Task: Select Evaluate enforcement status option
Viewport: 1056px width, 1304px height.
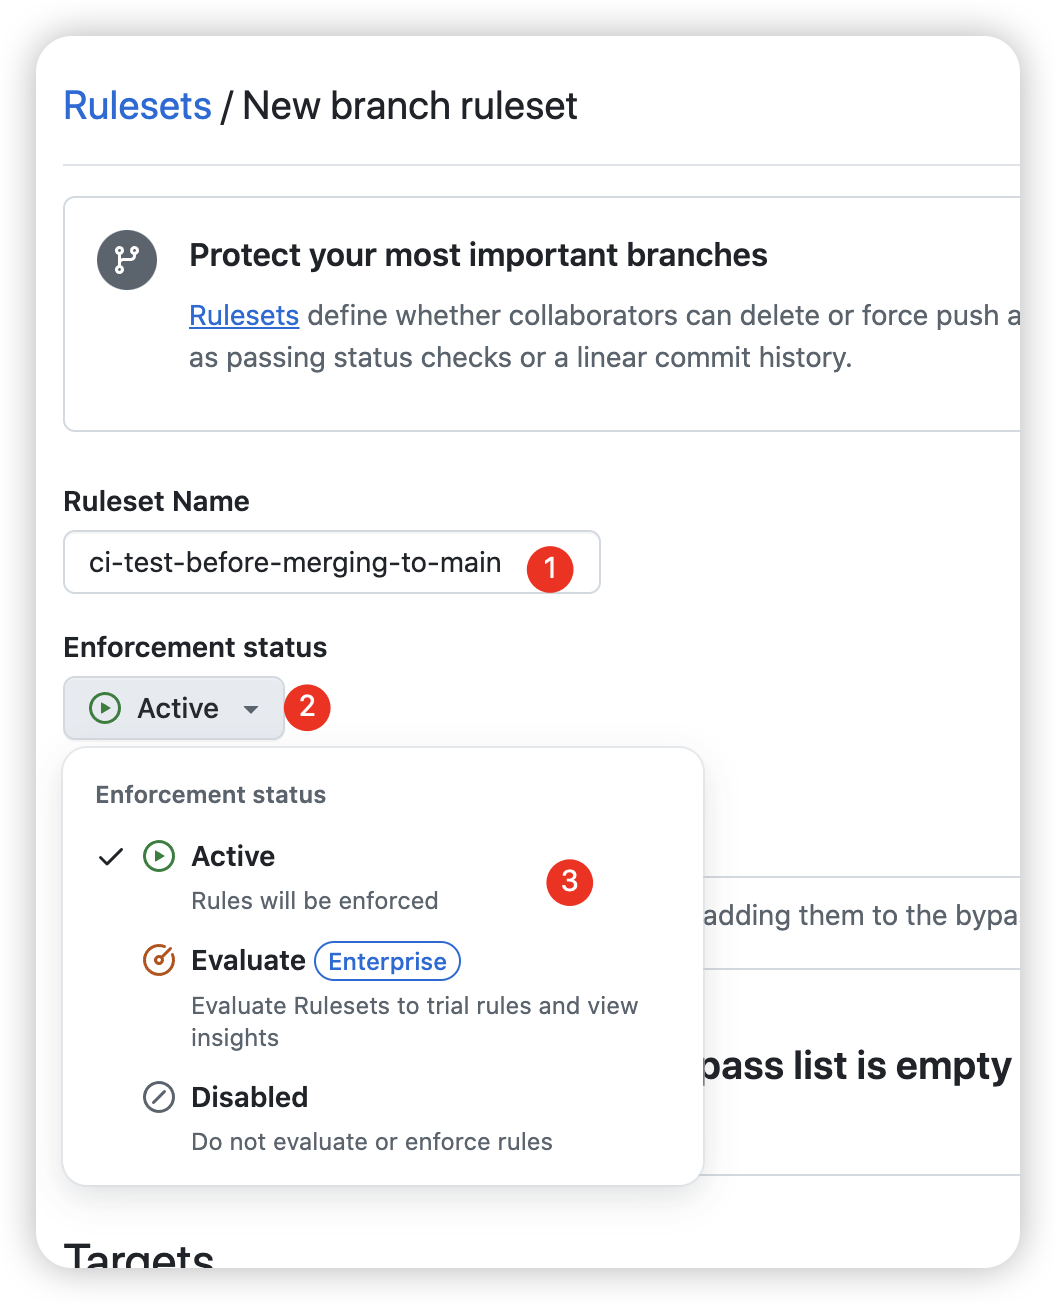Action: pyautogui.click(x=248, y=961)
